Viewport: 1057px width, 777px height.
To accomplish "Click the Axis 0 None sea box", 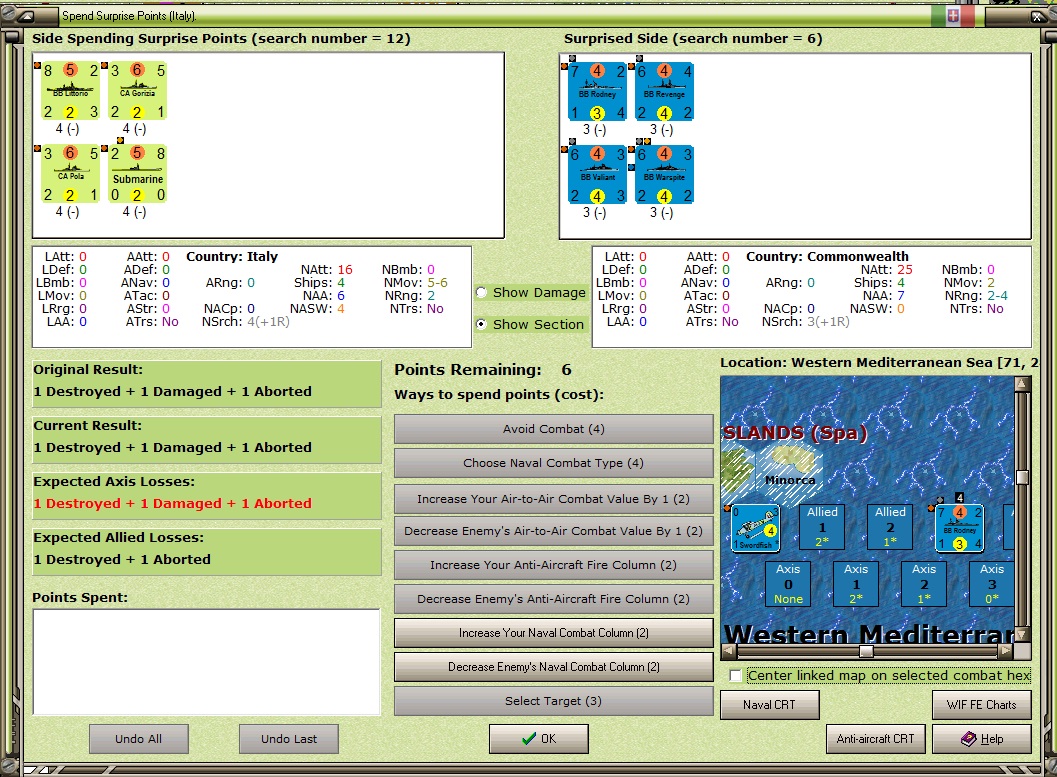I will (x=788, y=584).
